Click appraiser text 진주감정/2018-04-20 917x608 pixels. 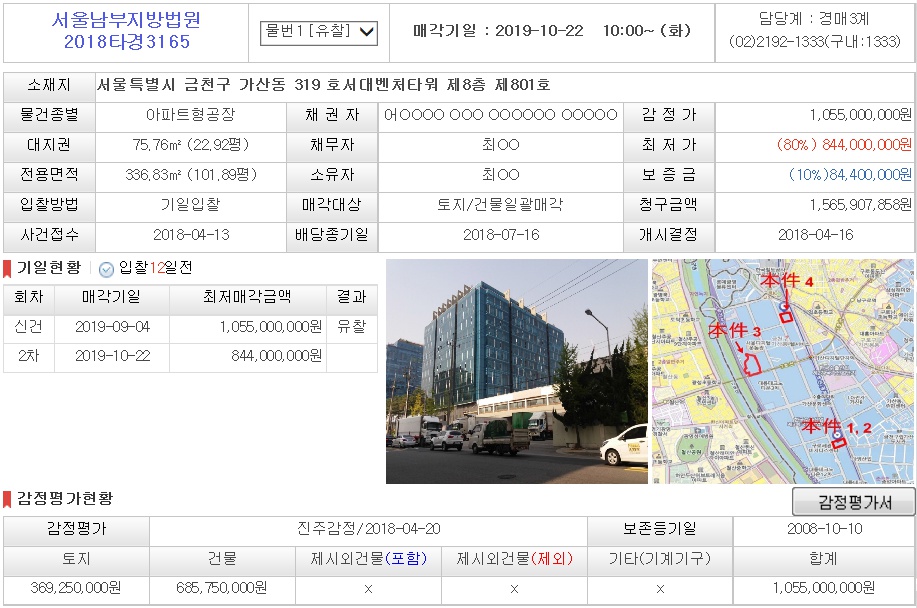368,529
